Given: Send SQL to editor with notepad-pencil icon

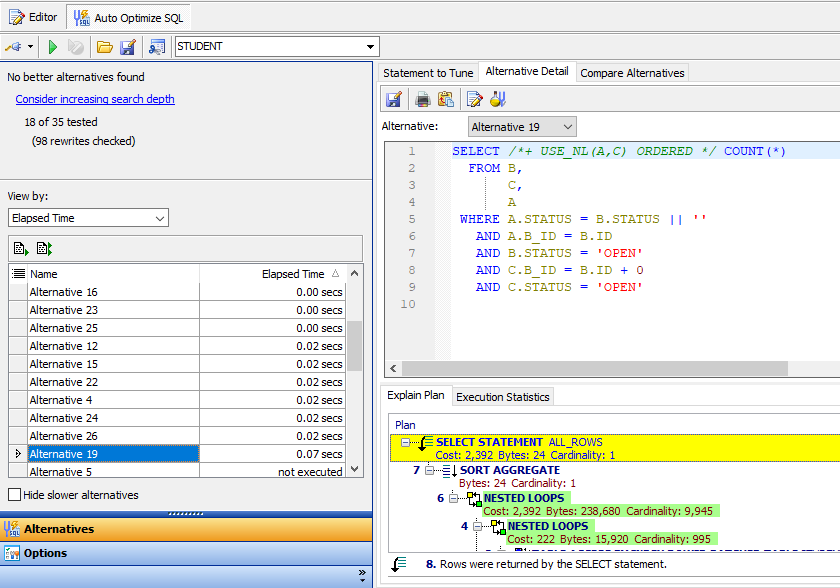Looking at the screenshot, I should [475, 99].
